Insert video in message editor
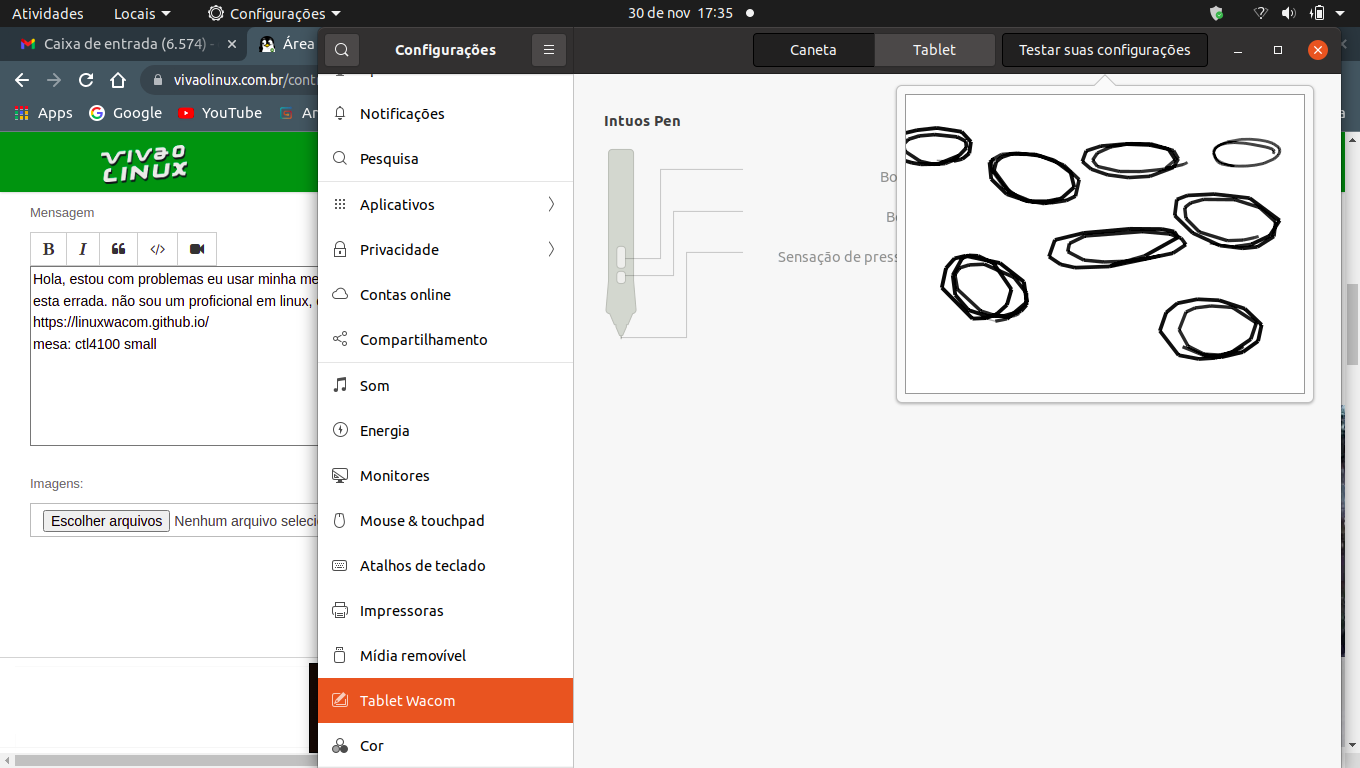1360x768 pixels. point(197,249)
